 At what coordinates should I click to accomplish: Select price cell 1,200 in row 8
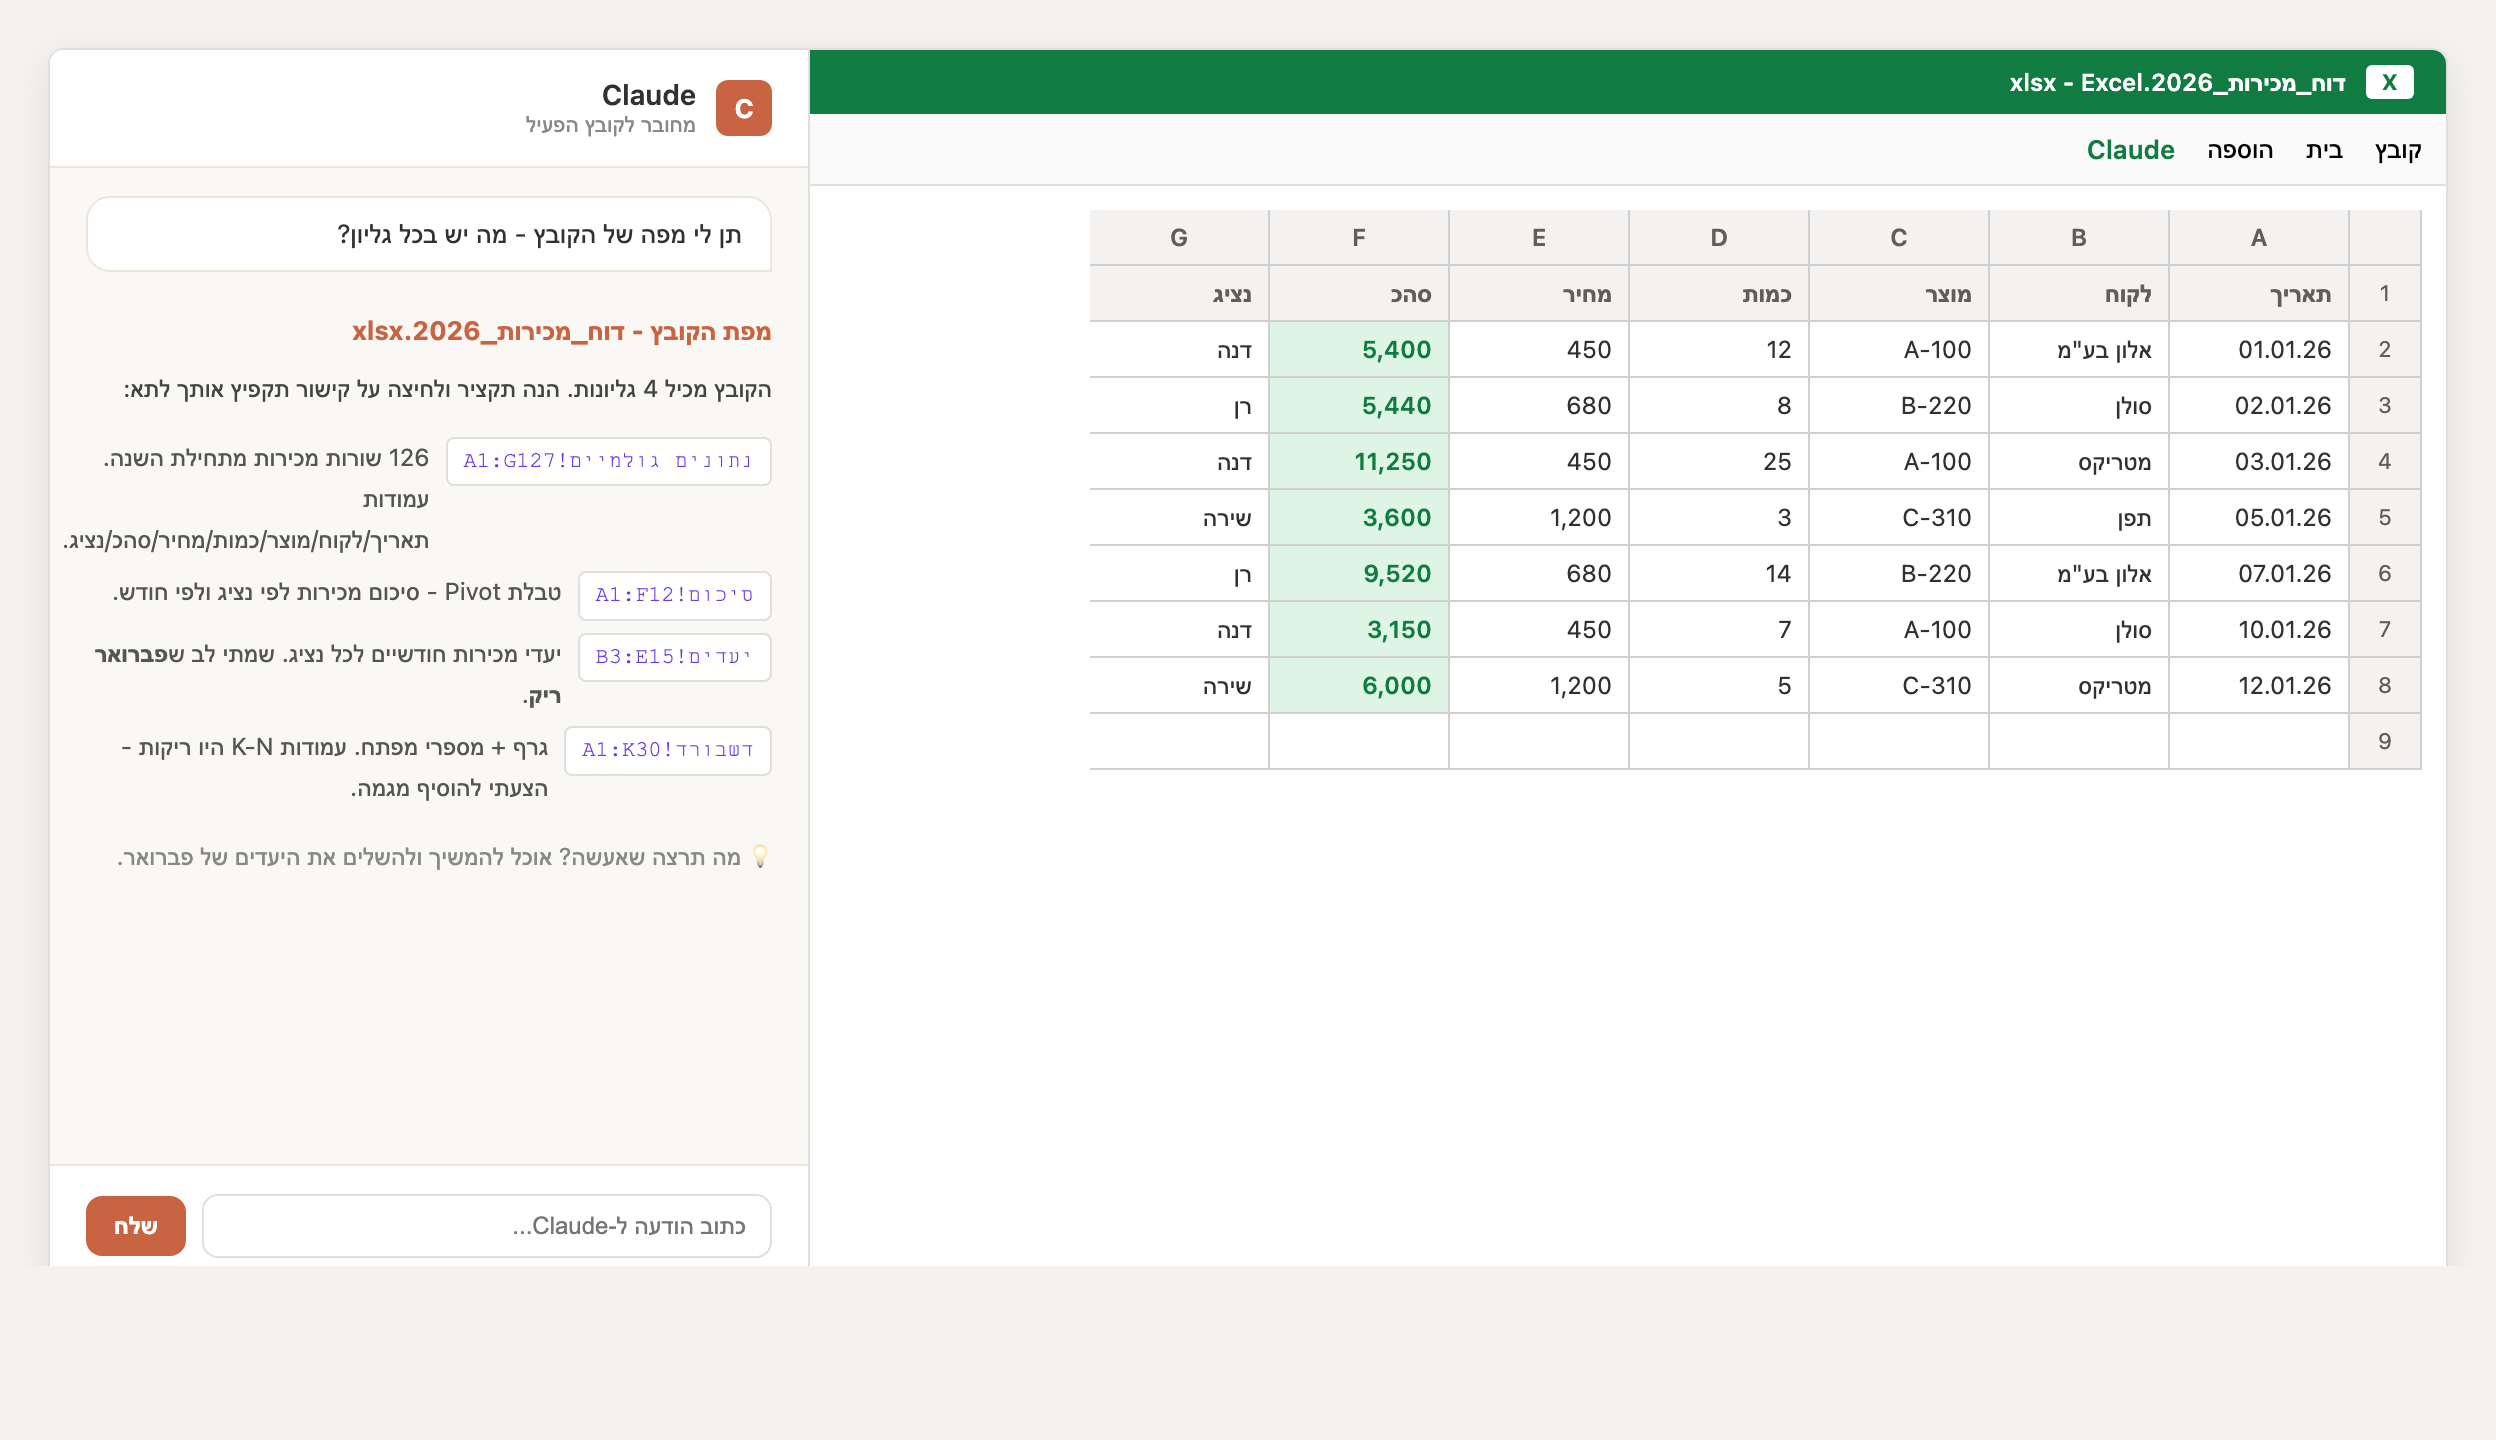1538,685
